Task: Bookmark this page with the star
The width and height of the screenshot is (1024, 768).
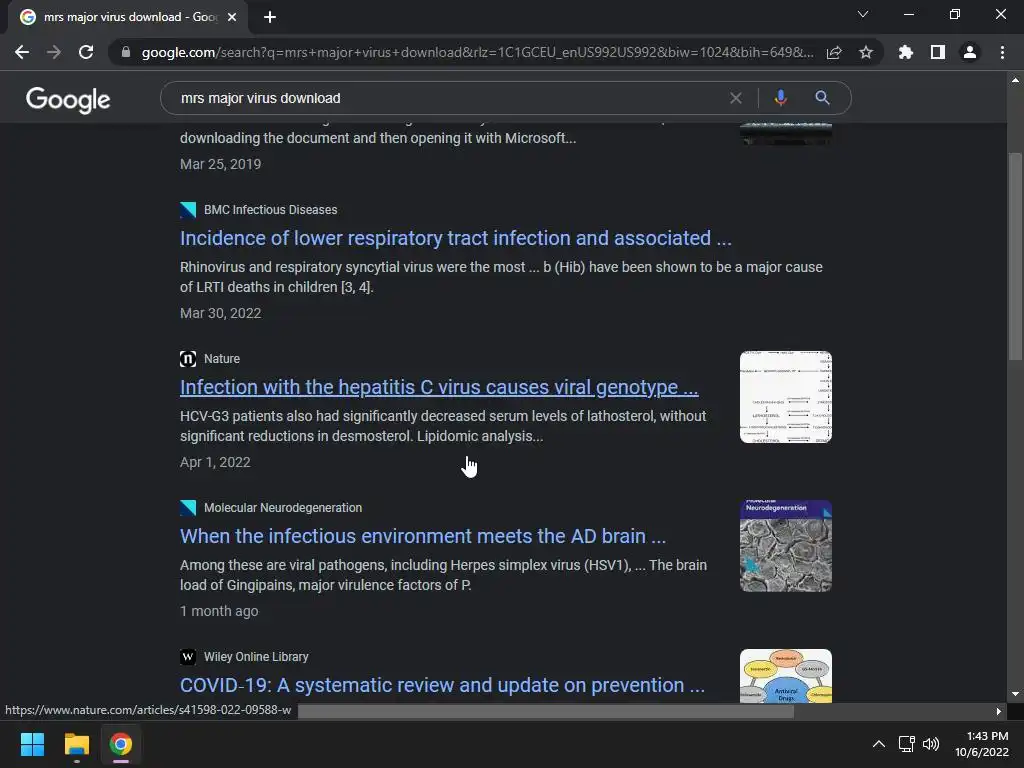Action: point(866,52)
